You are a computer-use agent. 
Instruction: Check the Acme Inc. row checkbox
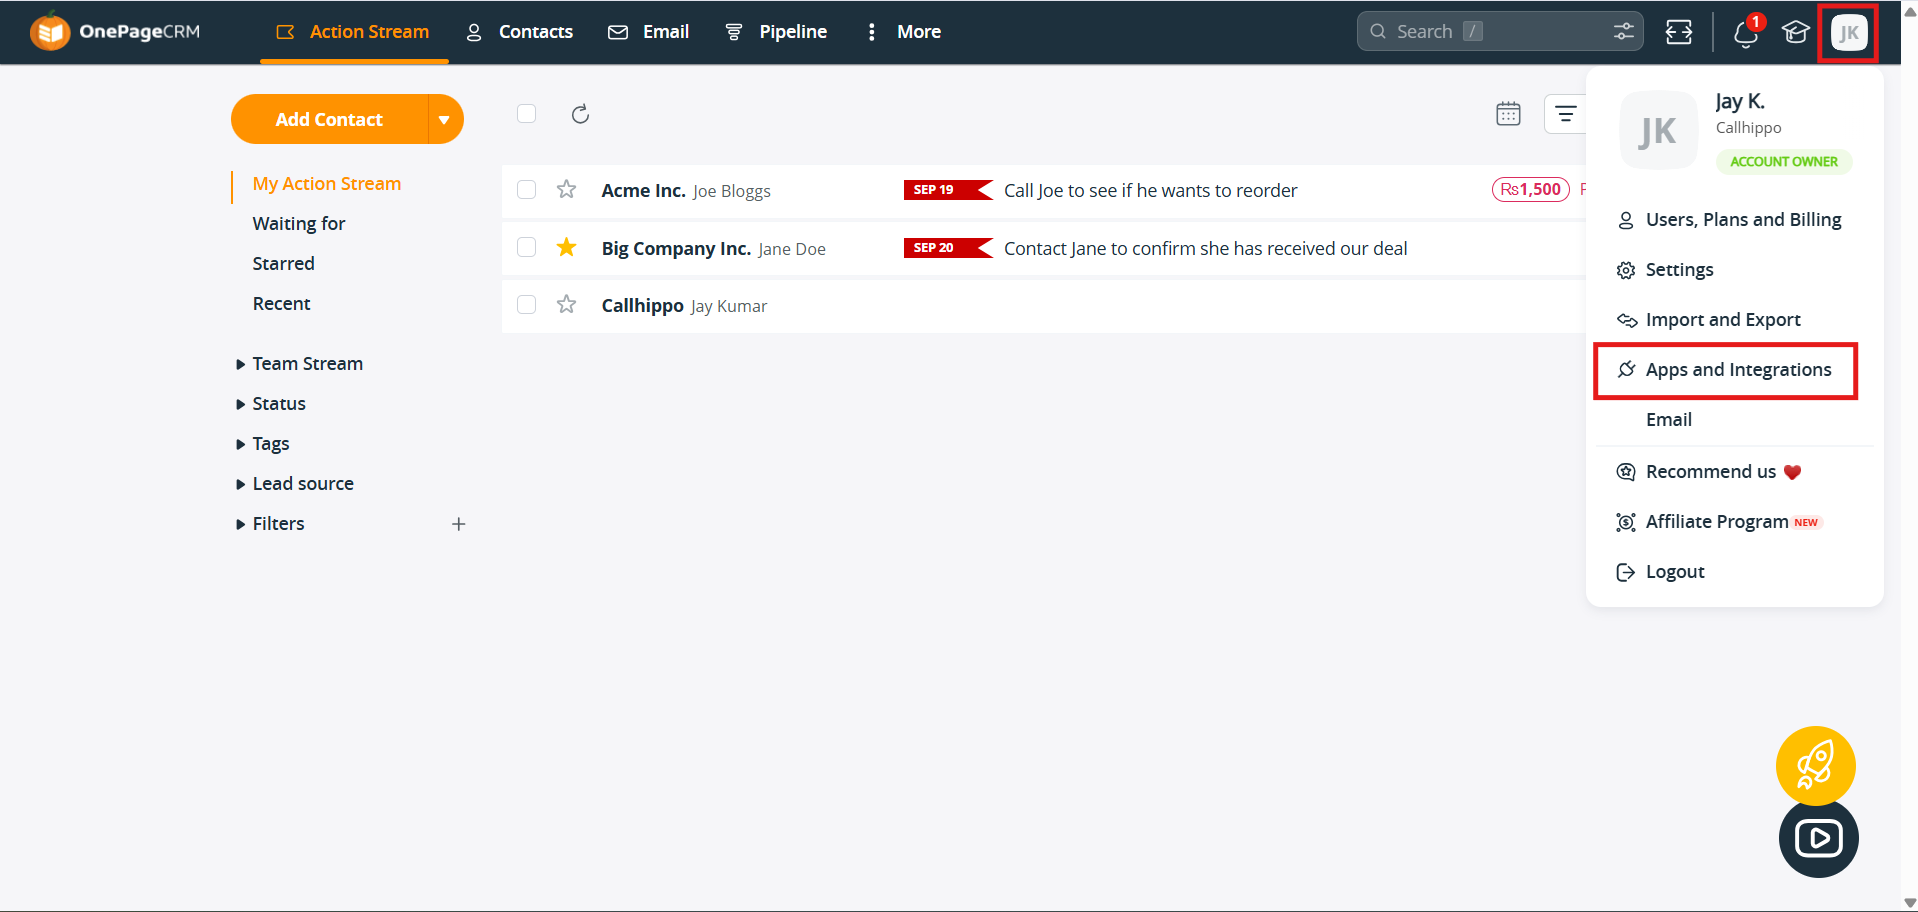526,190
